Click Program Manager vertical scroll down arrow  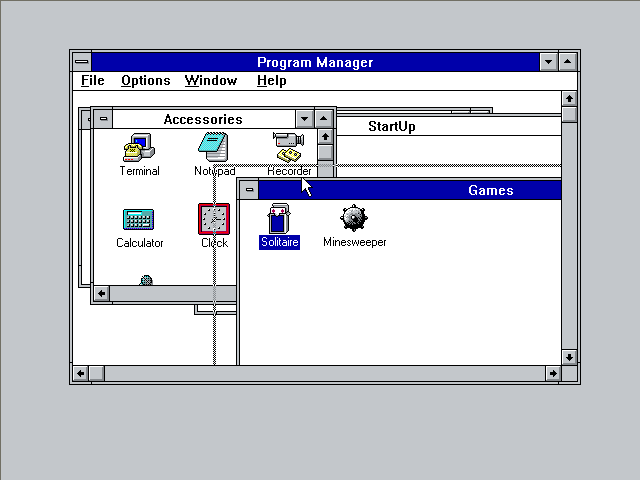569,358
